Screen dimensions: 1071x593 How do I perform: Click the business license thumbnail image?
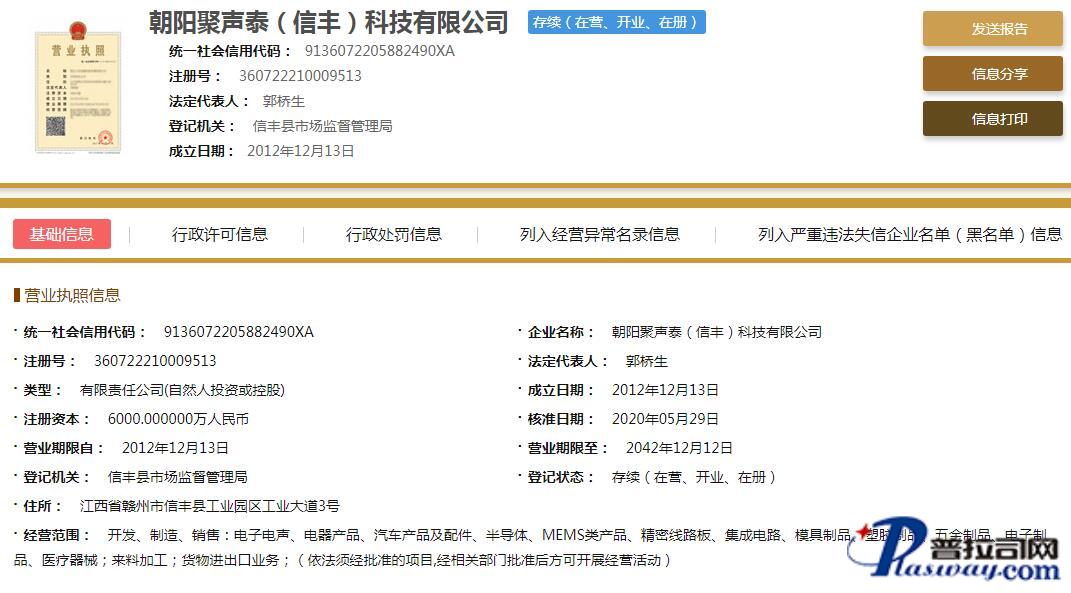(x=77, y=88)
